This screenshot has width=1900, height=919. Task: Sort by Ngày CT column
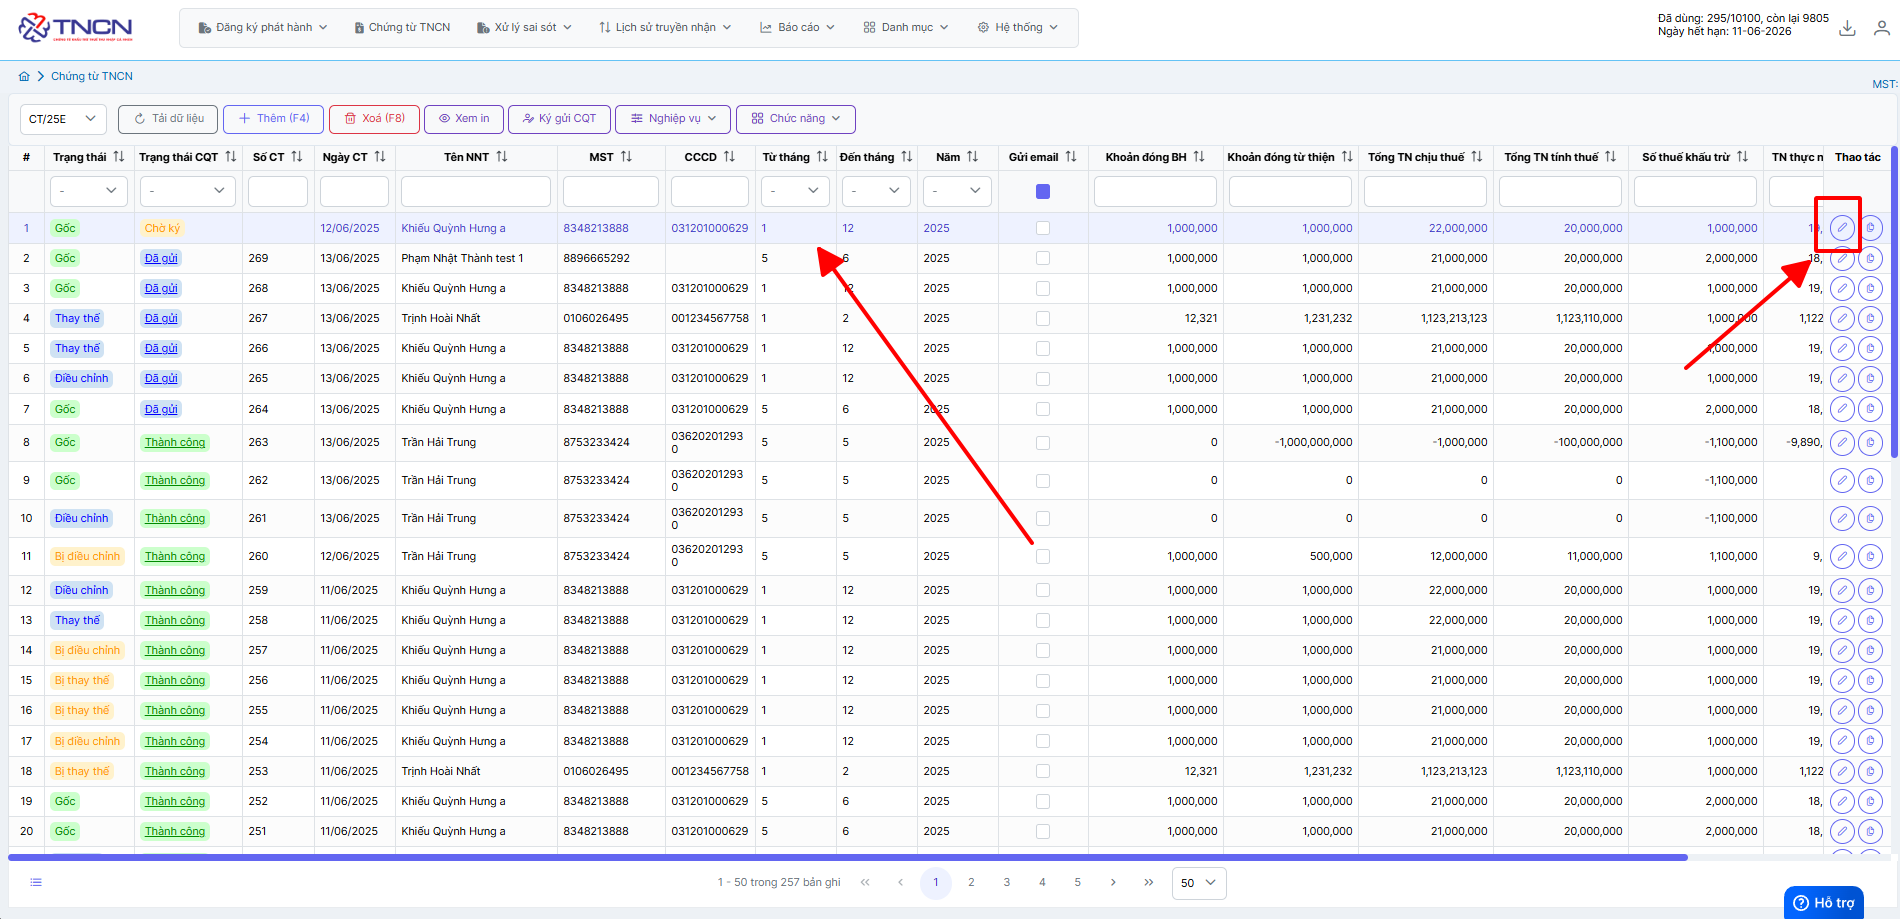(x=379, y=157)
